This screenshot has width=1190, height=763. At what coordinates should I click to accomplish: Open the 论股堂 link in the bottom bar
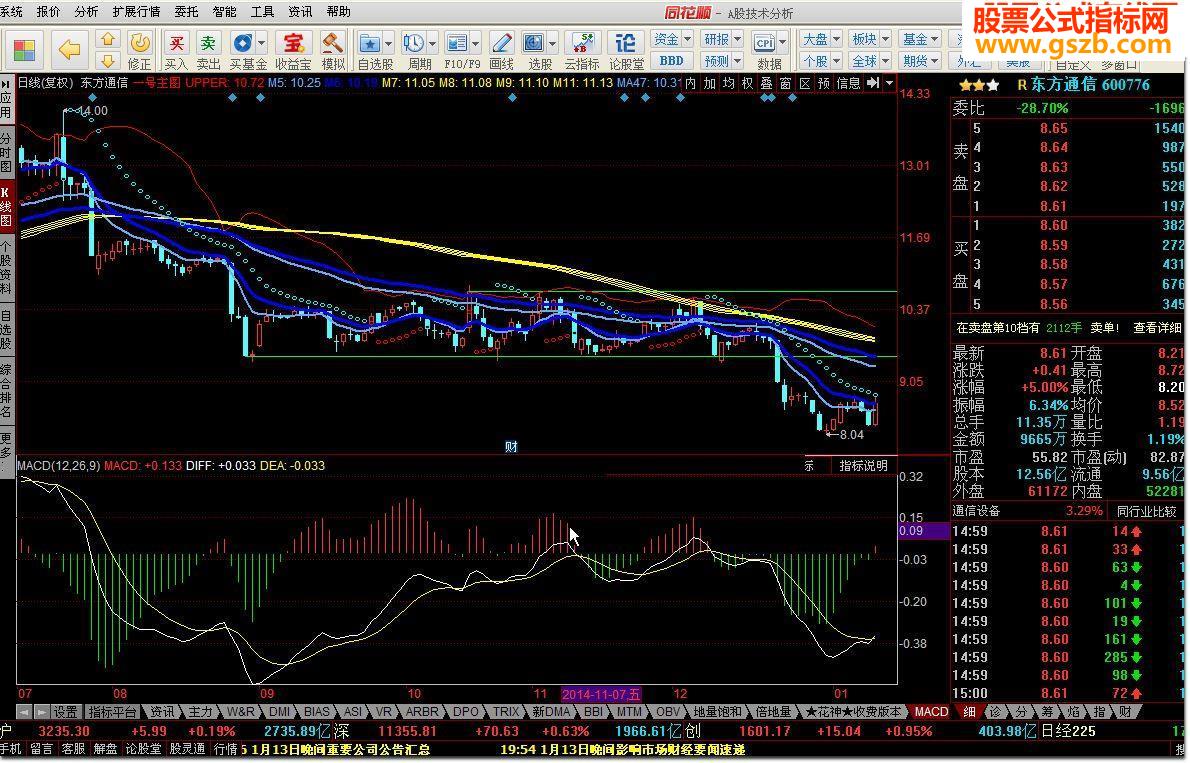[x=143, y=749]
